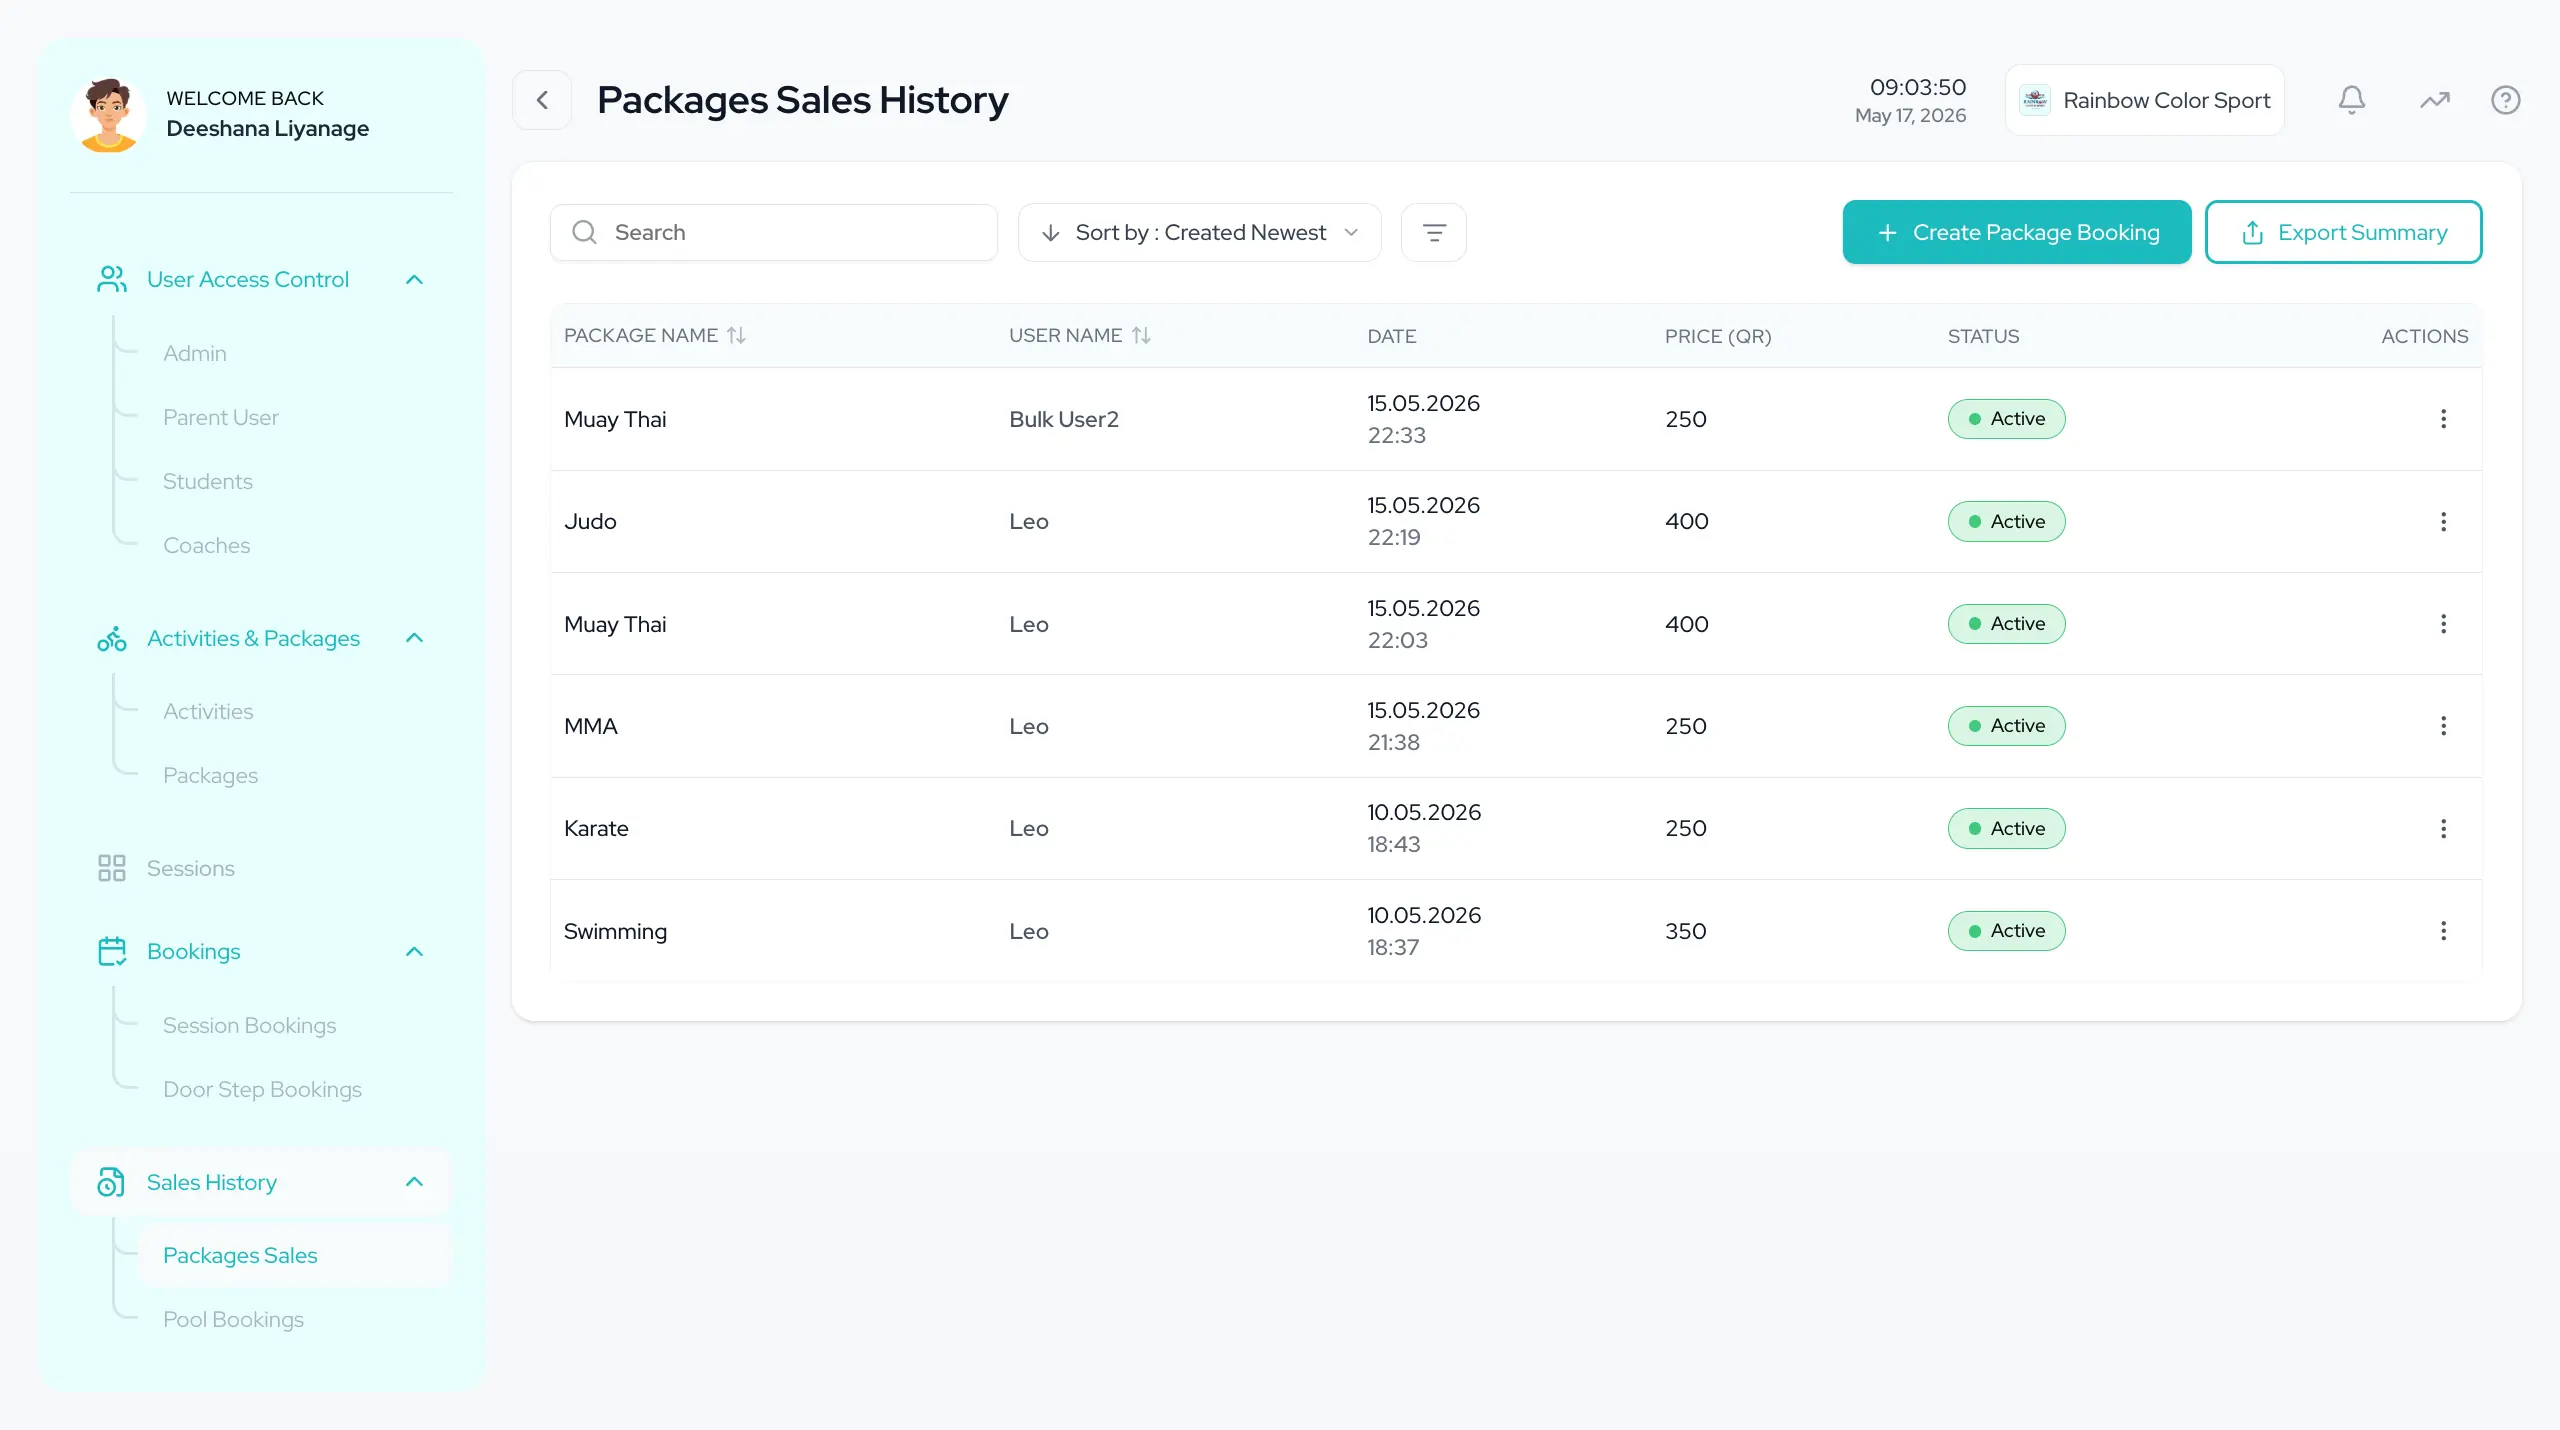Click the user avatar picture

[108, 114]
